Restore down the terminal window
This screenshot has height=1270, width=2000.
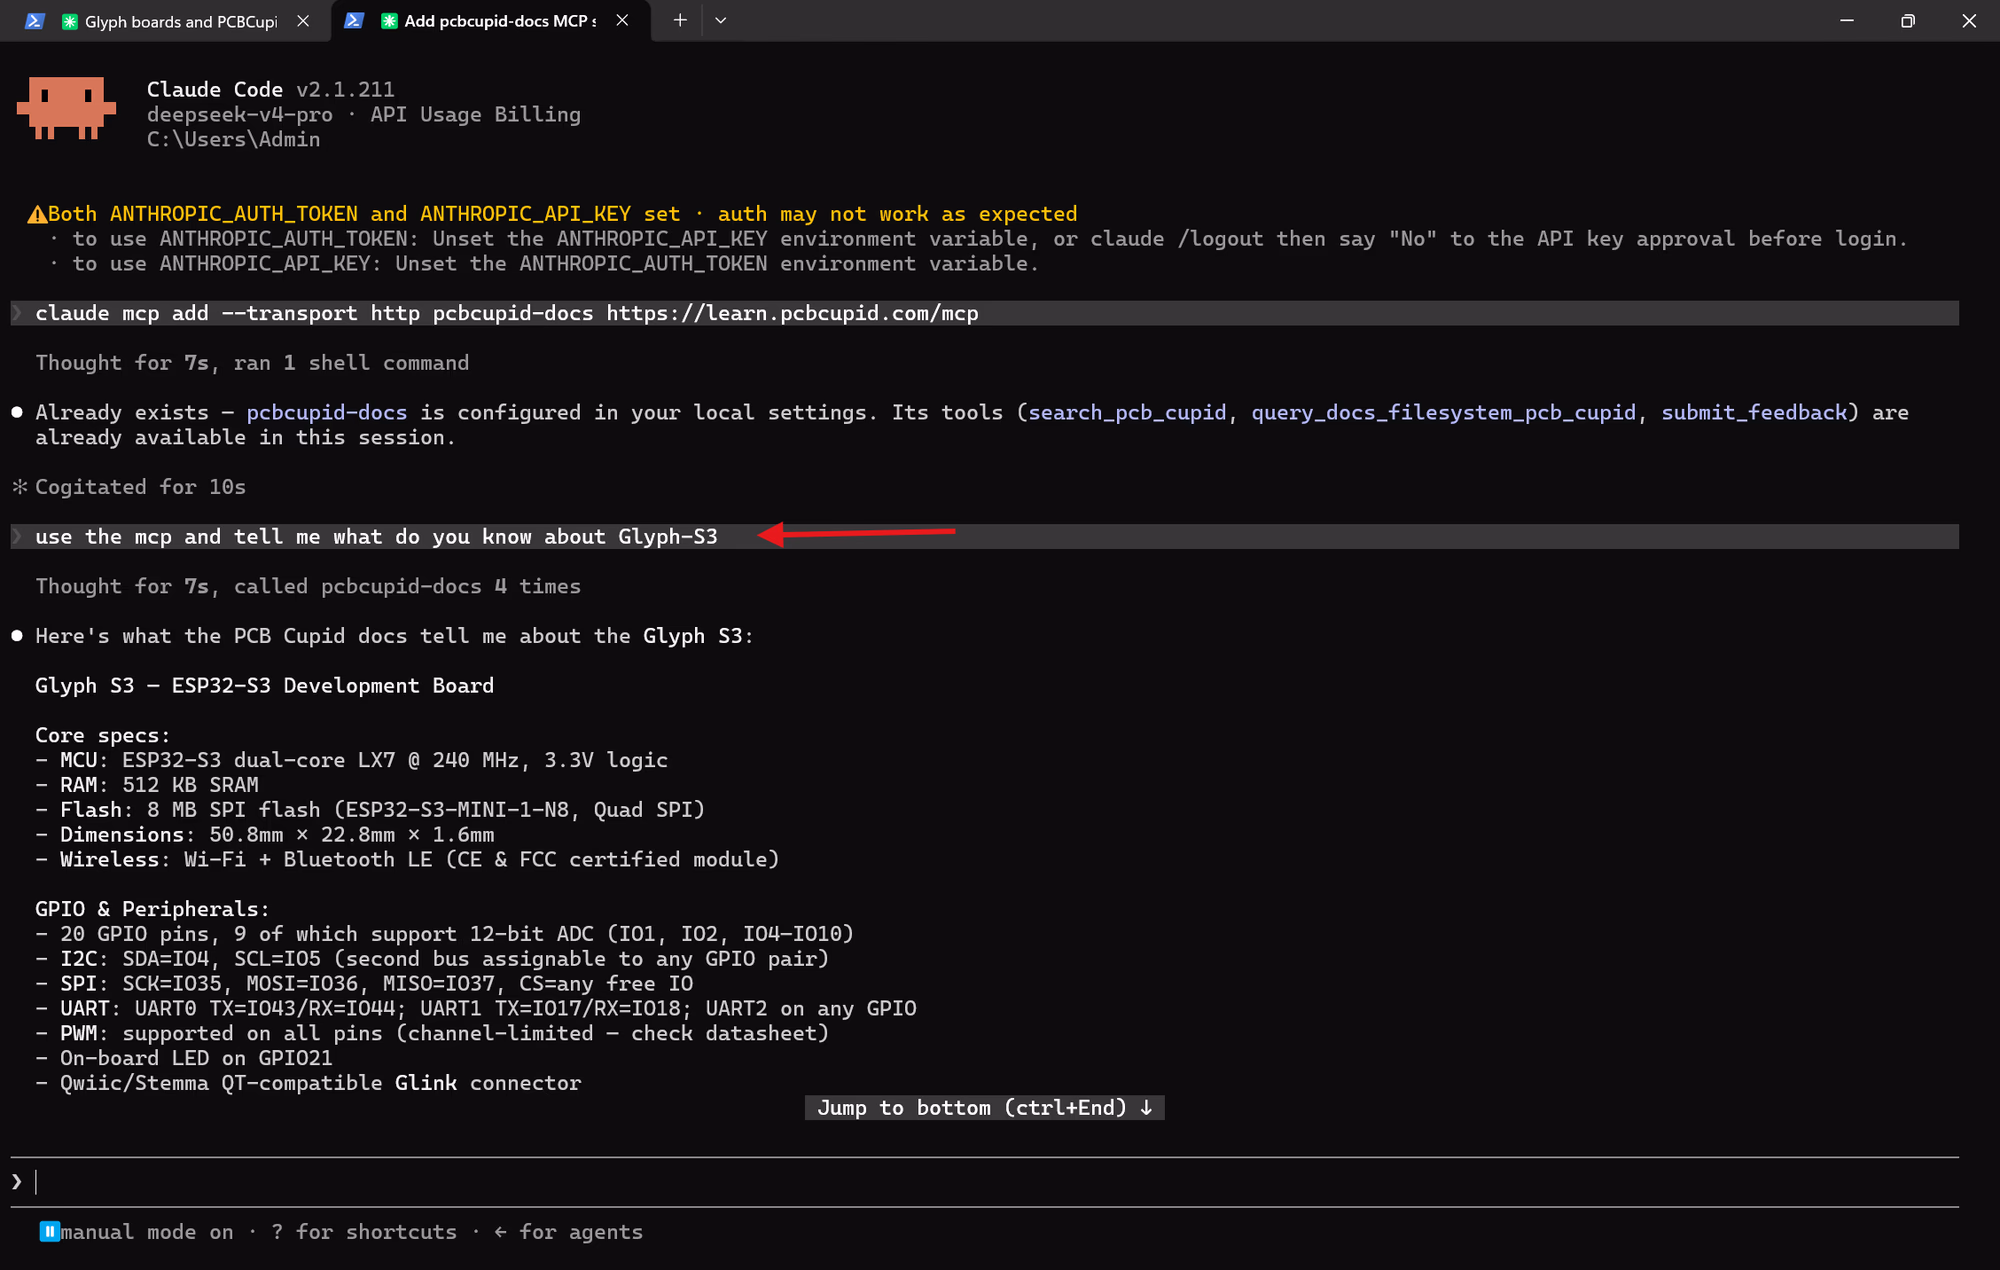pos(1908,20)
